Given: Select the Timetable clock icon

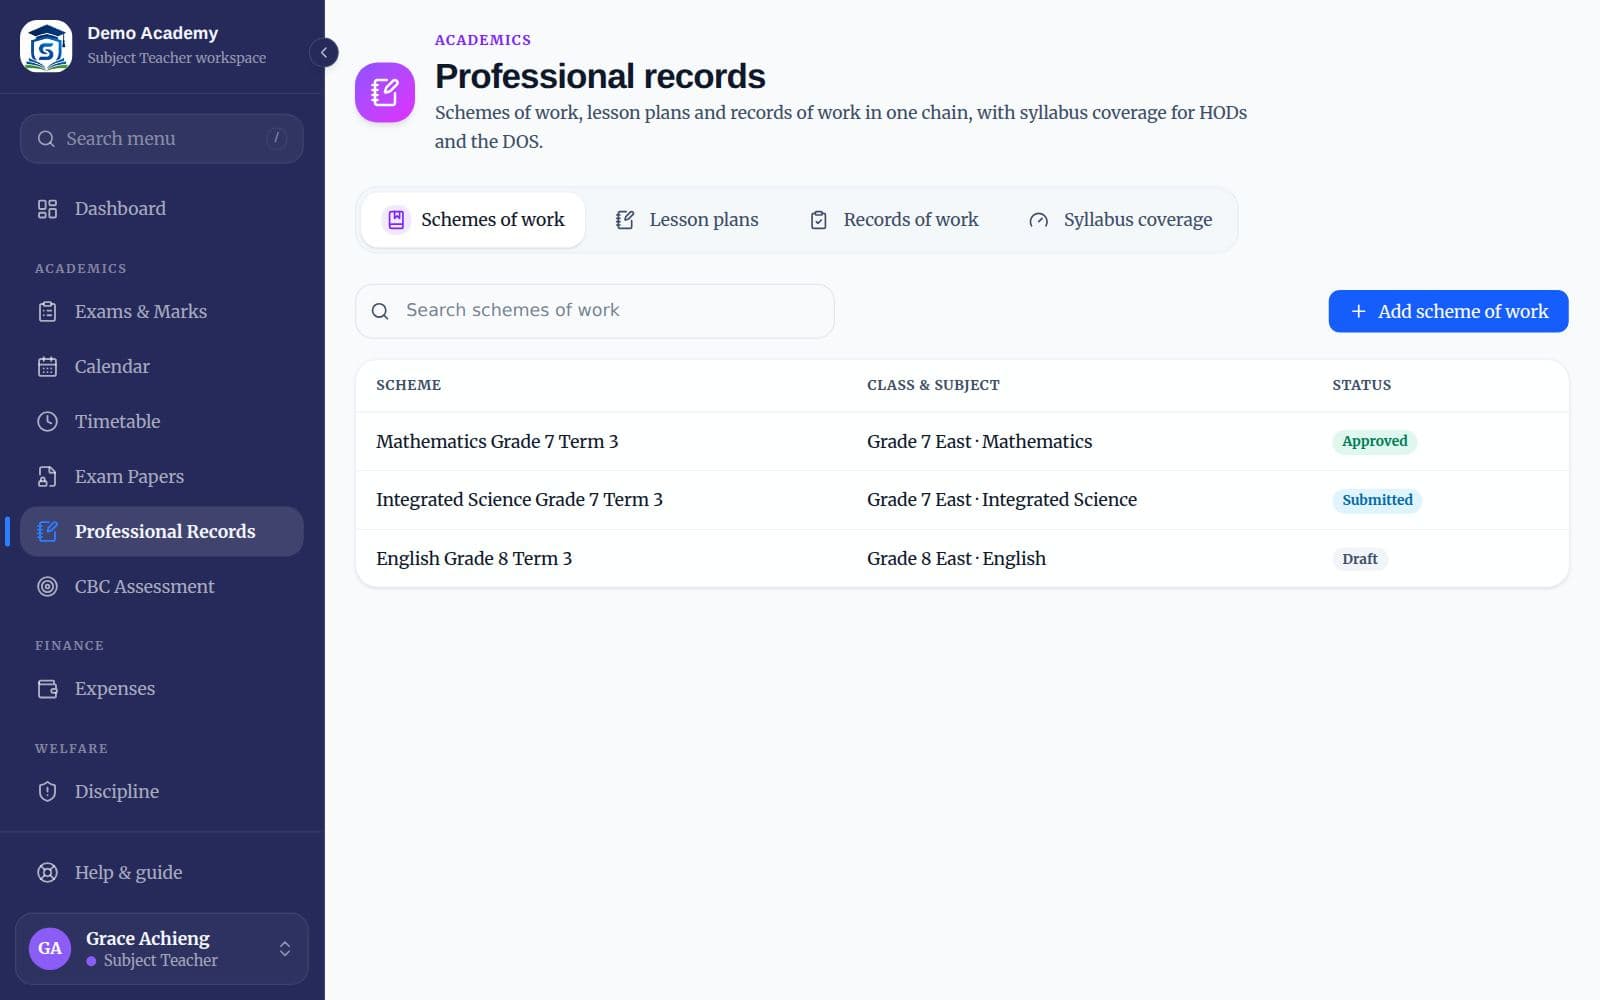Looking at the screenshot, I should (47, 422).
